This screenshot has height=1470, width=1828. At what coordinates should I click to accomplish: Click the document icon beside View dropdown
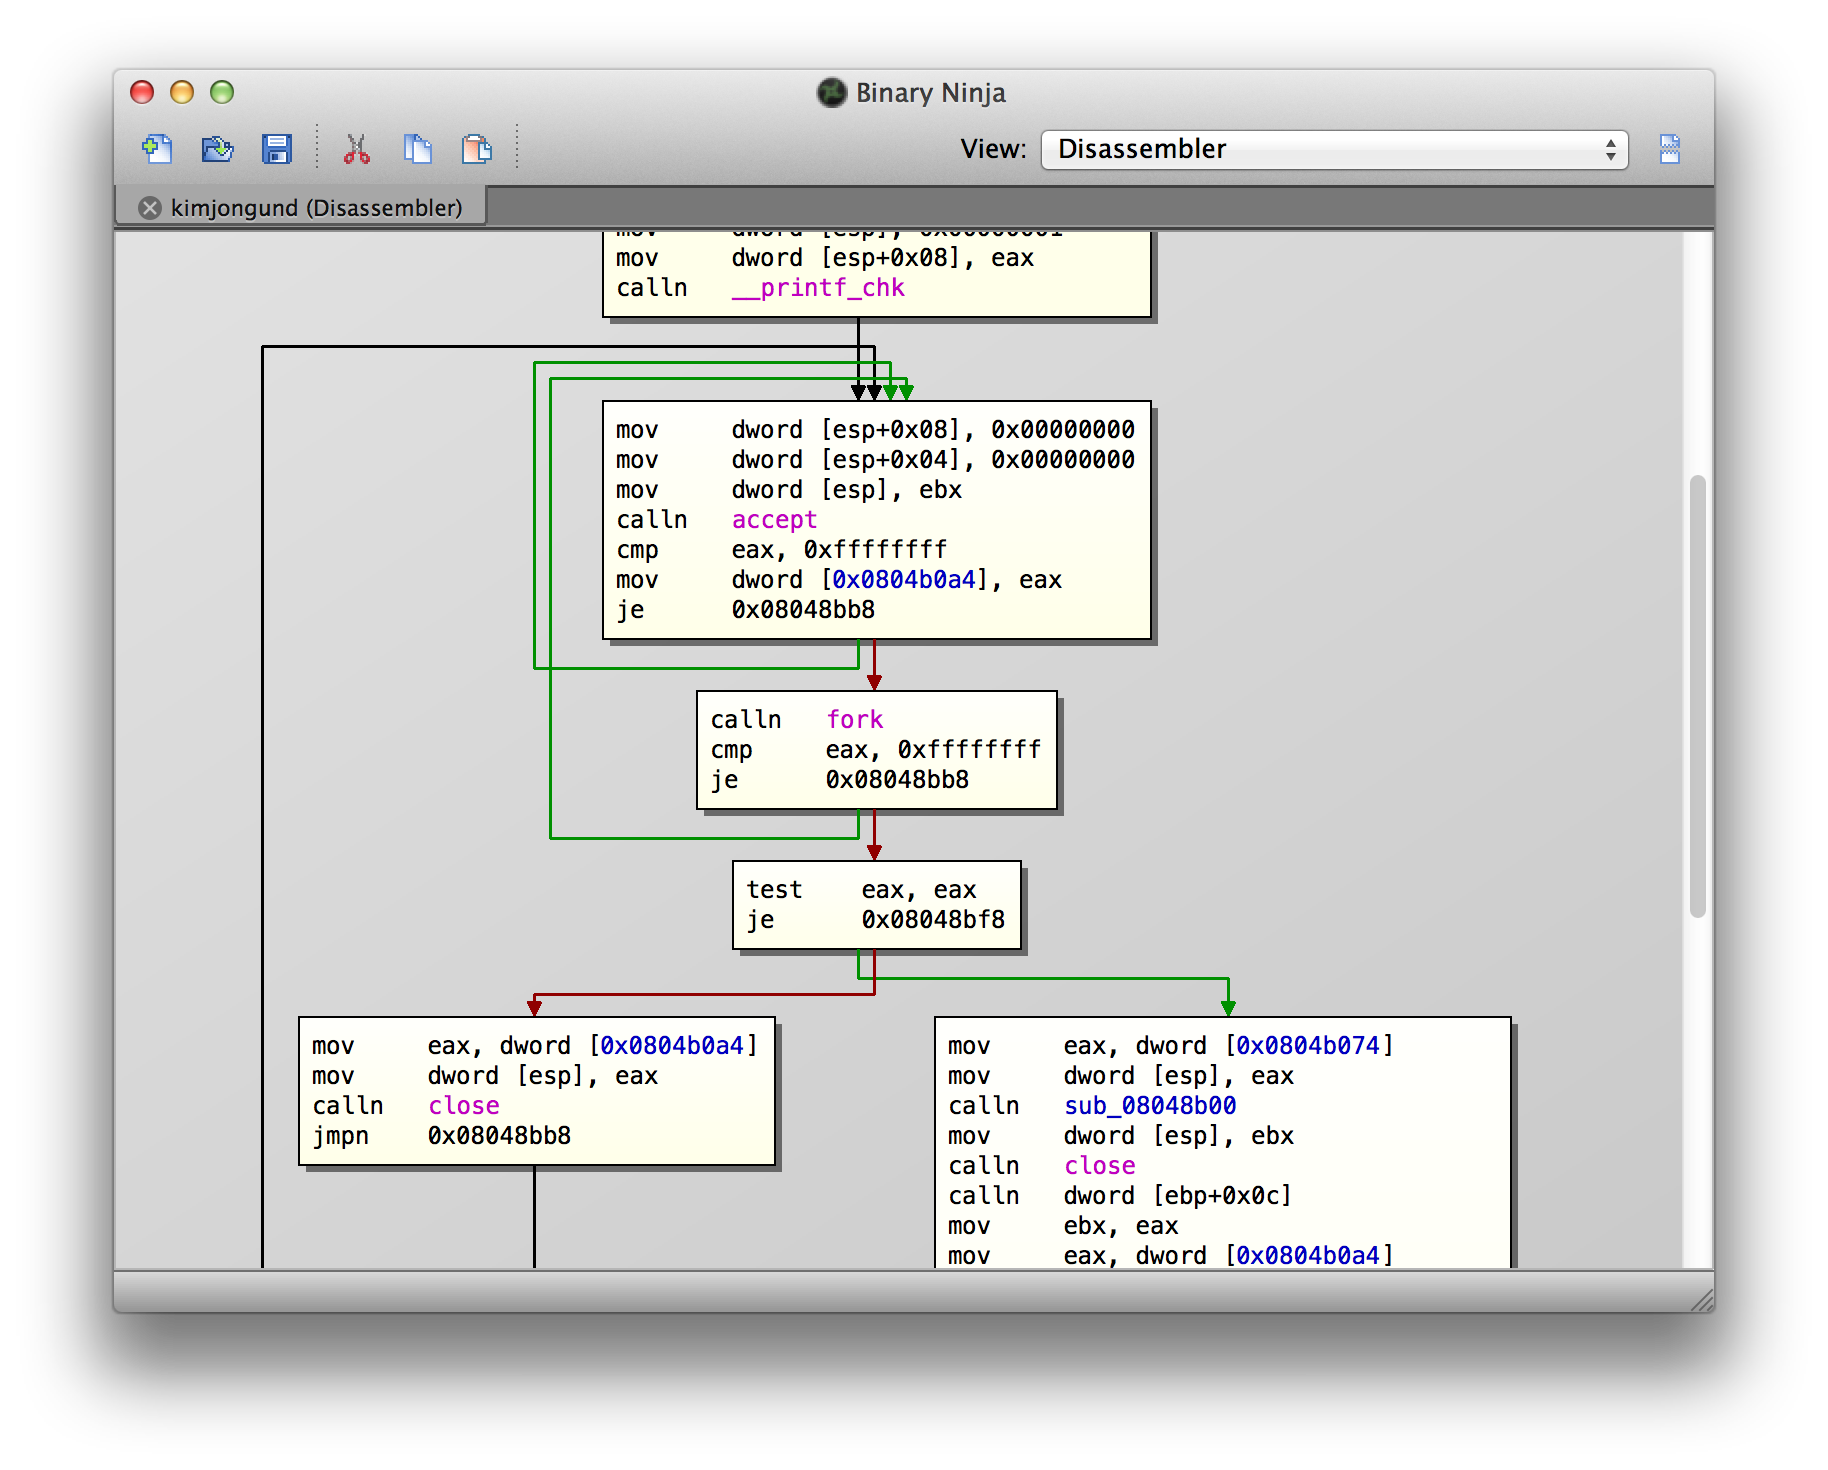click(1670, 149)
